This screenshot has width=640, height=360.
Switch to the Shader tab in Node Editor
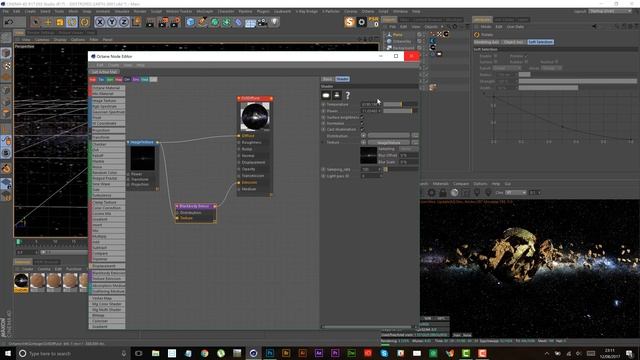(342, 79)
